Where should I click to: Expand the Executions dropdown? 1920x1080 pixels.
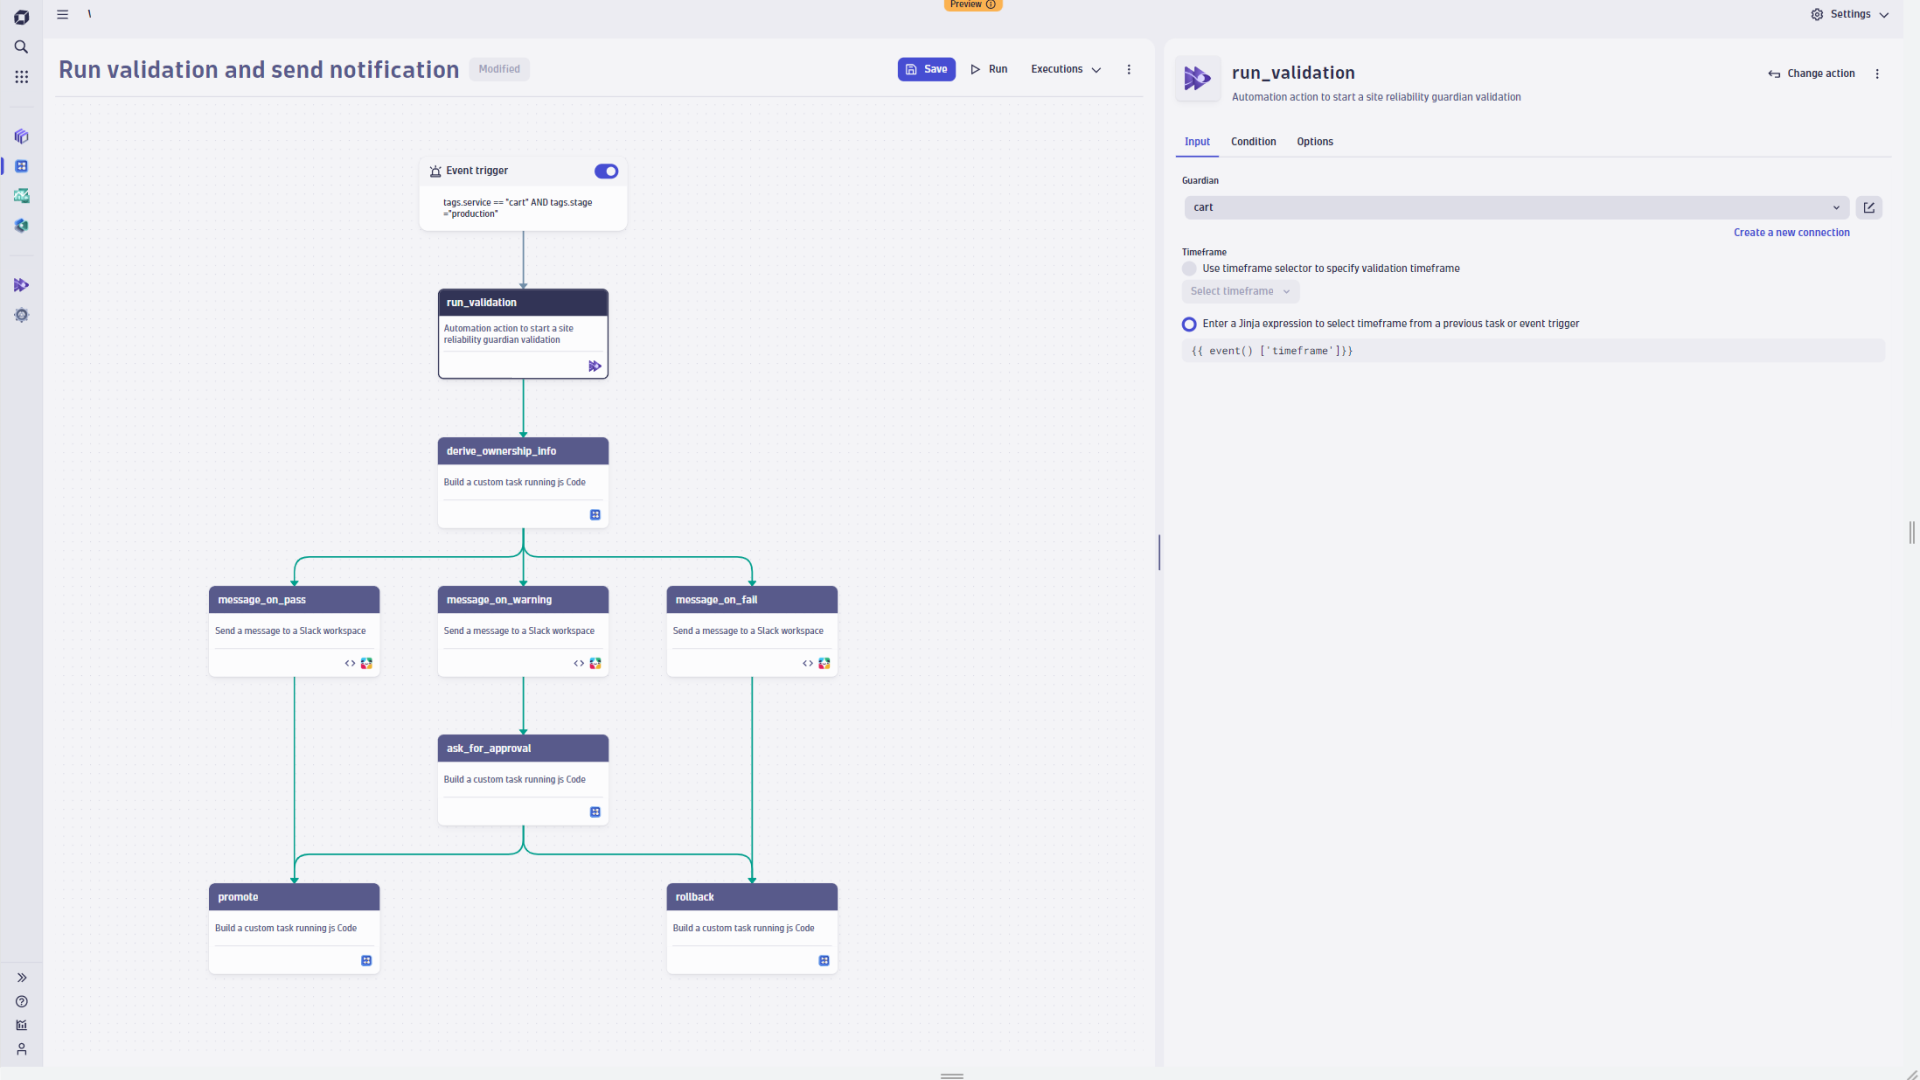[x=1065, y=70]
